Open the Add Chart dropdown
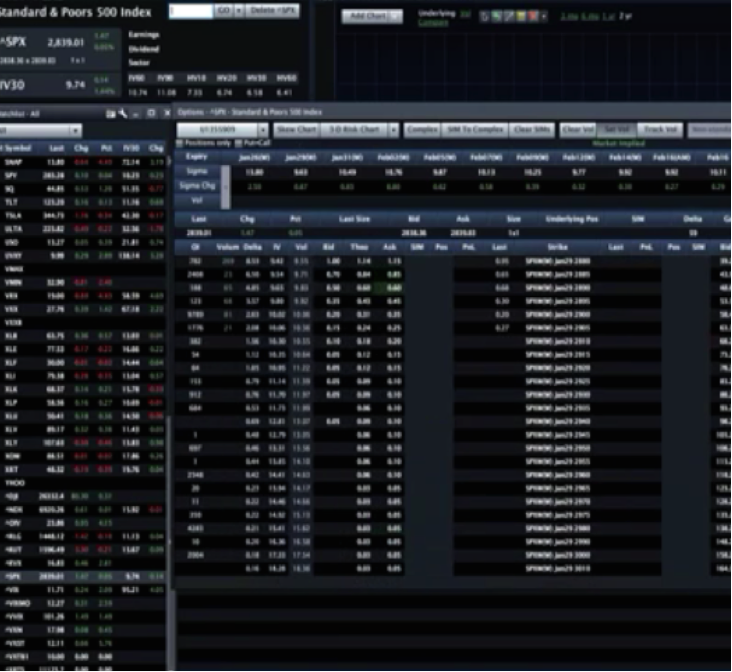Image resolution: width=732 pixels, height=672 pixels. pos(372,17)
